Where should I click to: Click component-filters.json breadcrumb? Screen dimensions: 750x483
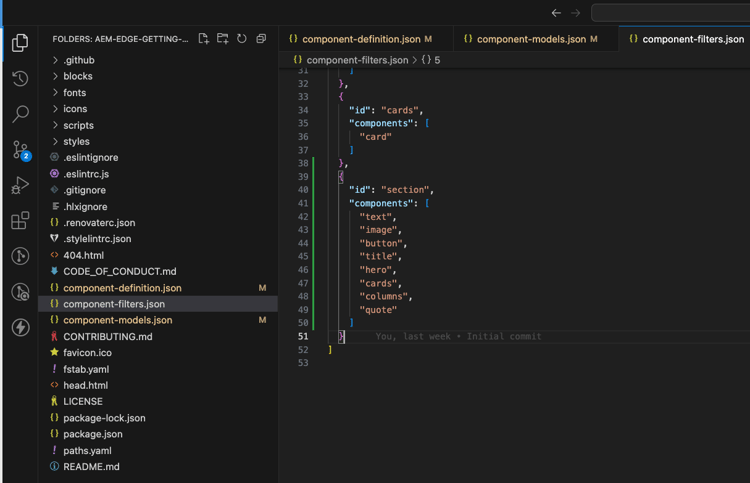pos(356,60)
